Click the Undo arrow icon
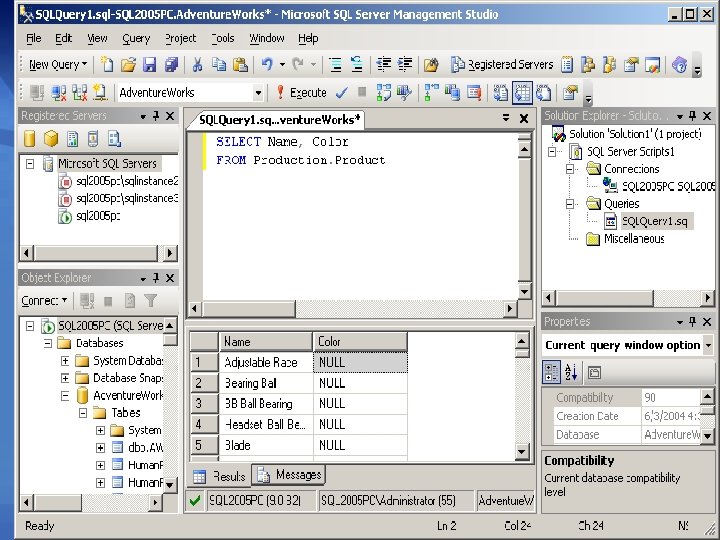Viewport: 720px width, 540px height. 267,65
